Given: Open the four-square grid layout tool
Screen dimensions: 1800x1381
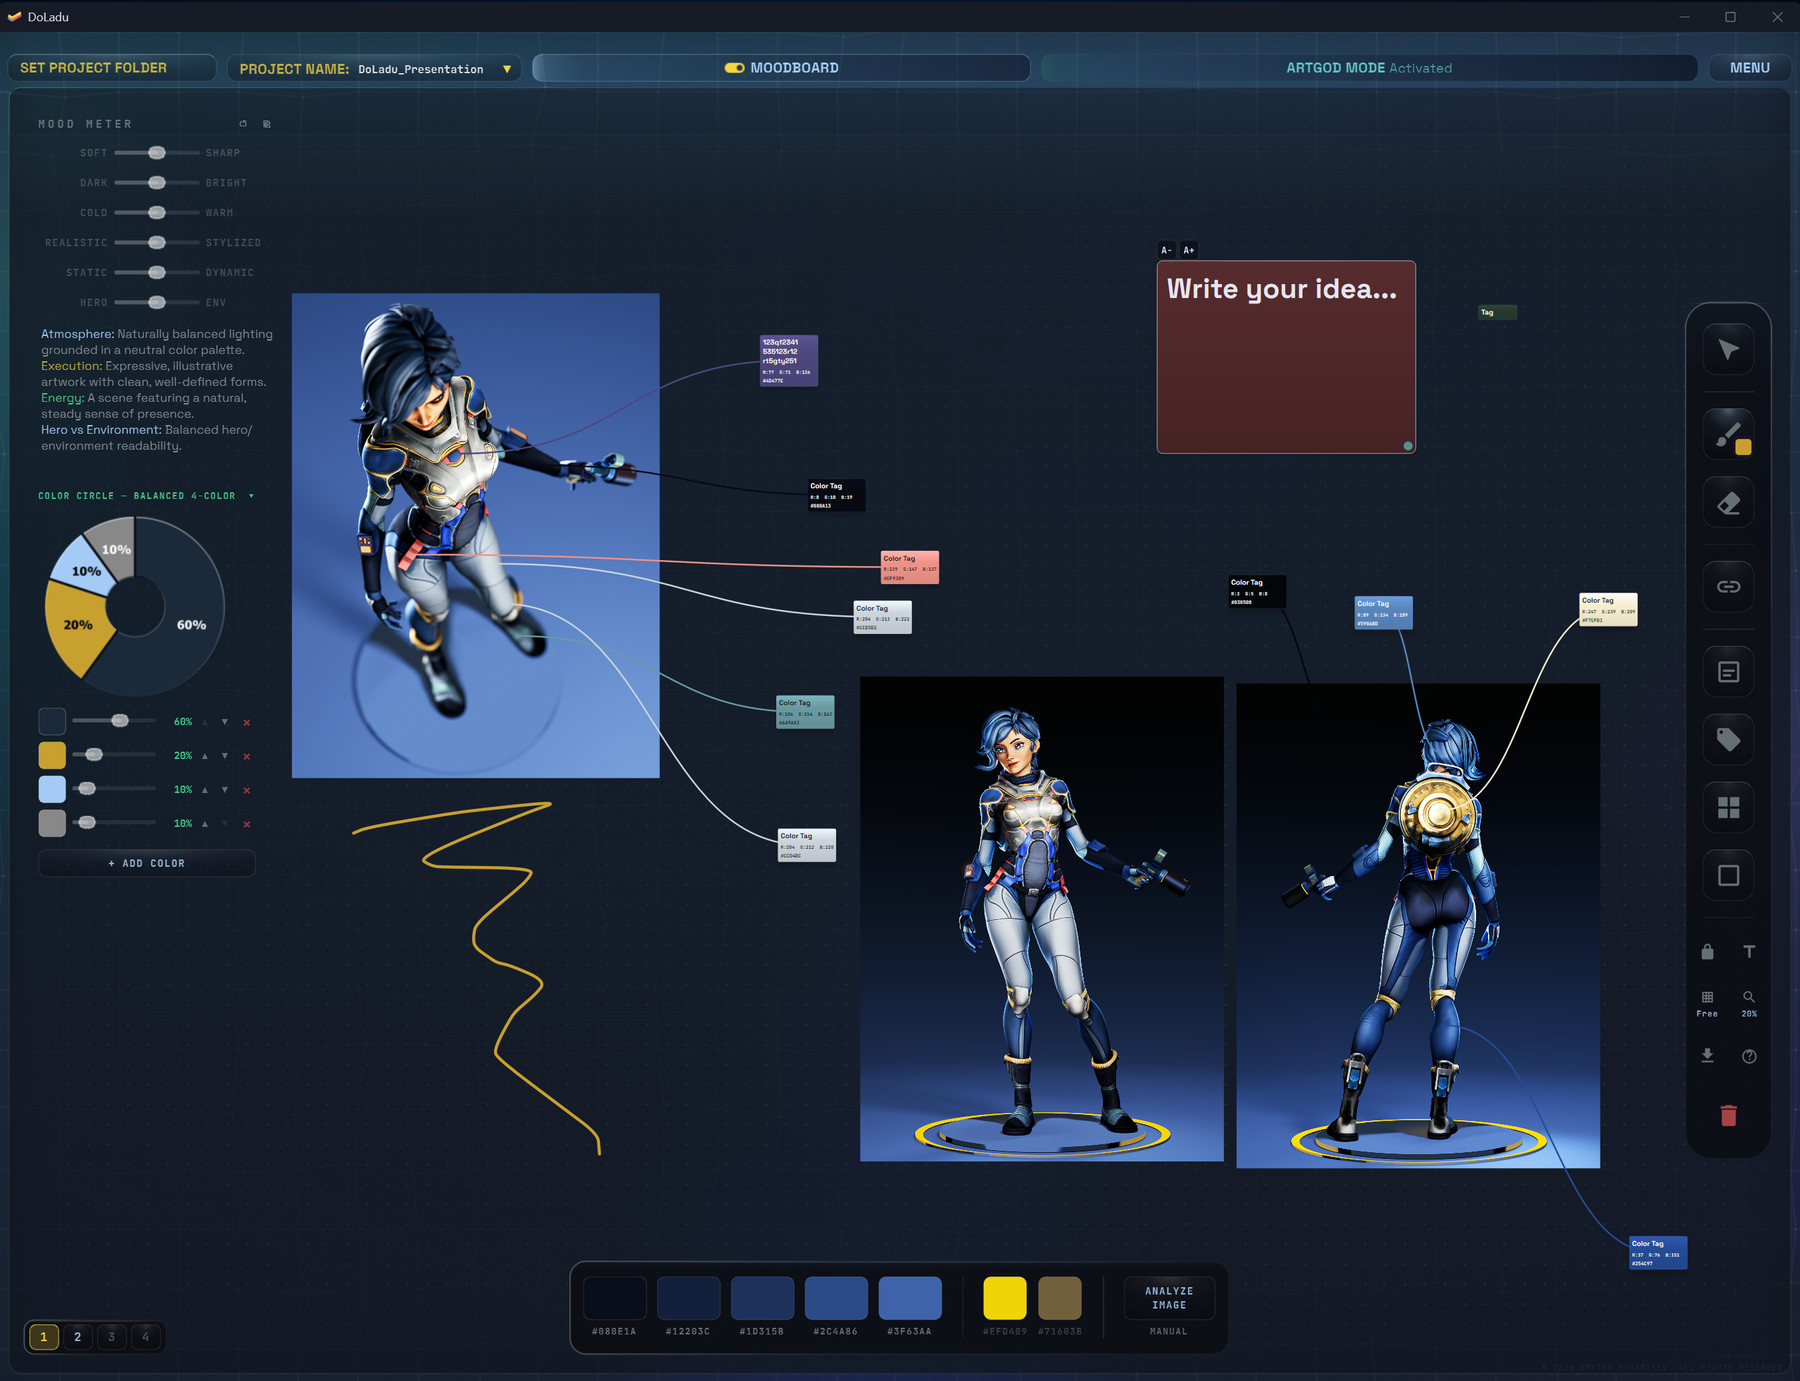Looking at the screenshot, I should [x=1728, y=808].
